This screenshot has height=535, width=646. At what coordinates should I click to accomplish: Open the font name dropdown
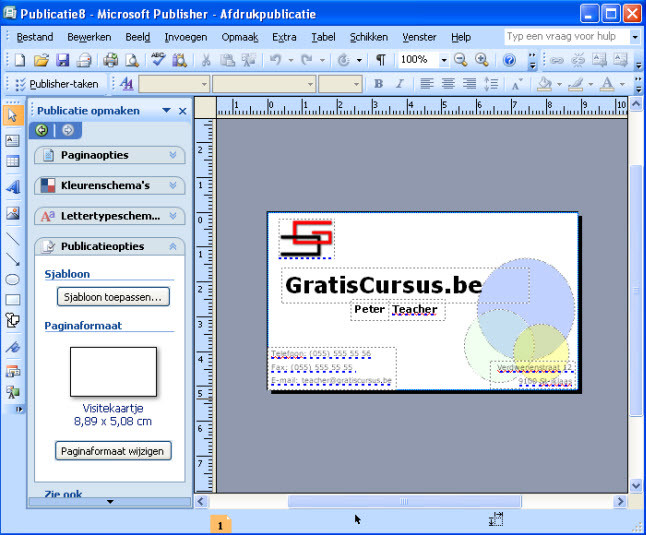(x=310, y=84)
